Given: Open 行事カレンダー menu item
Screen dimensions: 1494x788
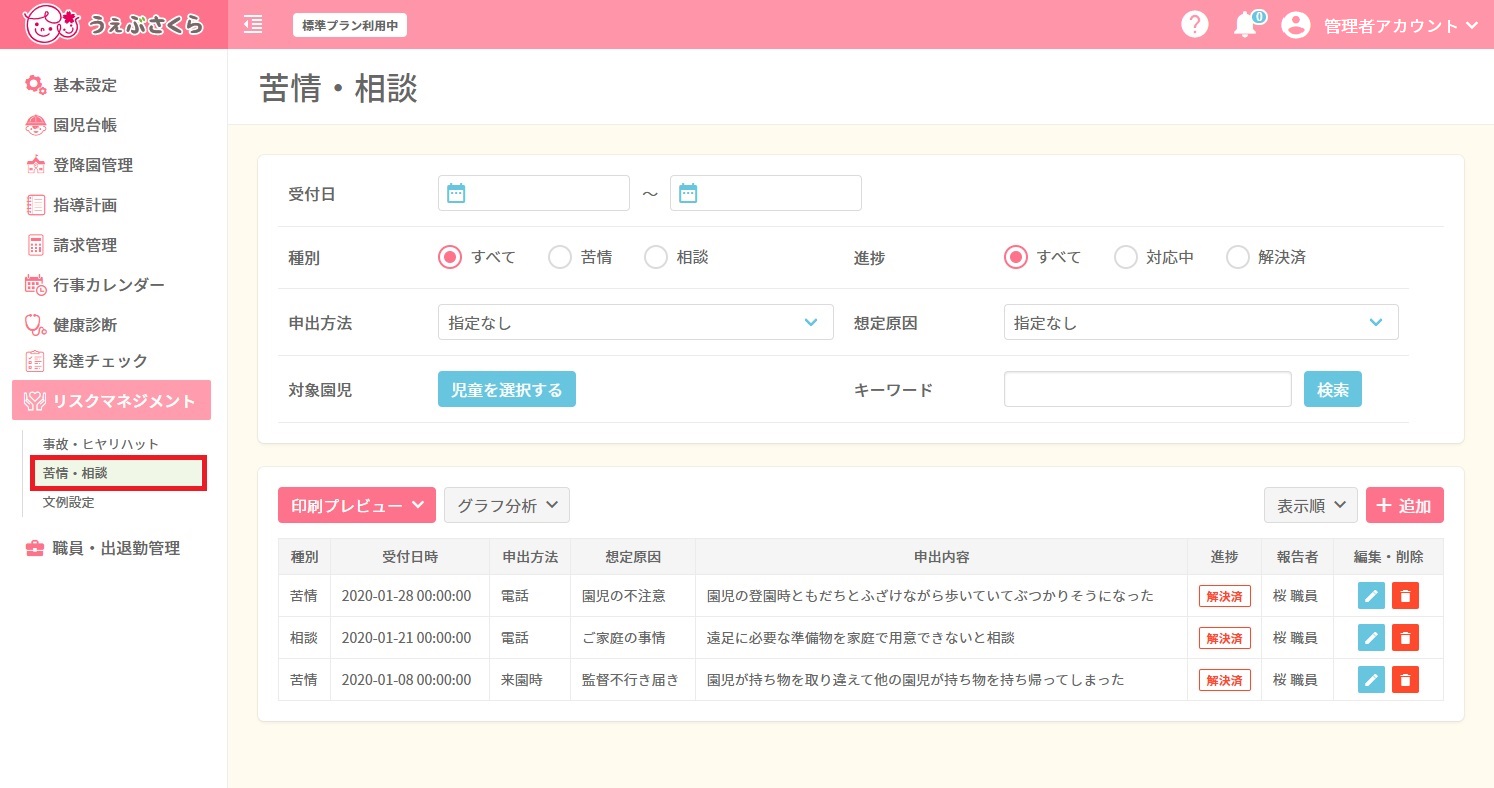Looking at the screenshot, I should pyautogui.click(x=109, y=285).
